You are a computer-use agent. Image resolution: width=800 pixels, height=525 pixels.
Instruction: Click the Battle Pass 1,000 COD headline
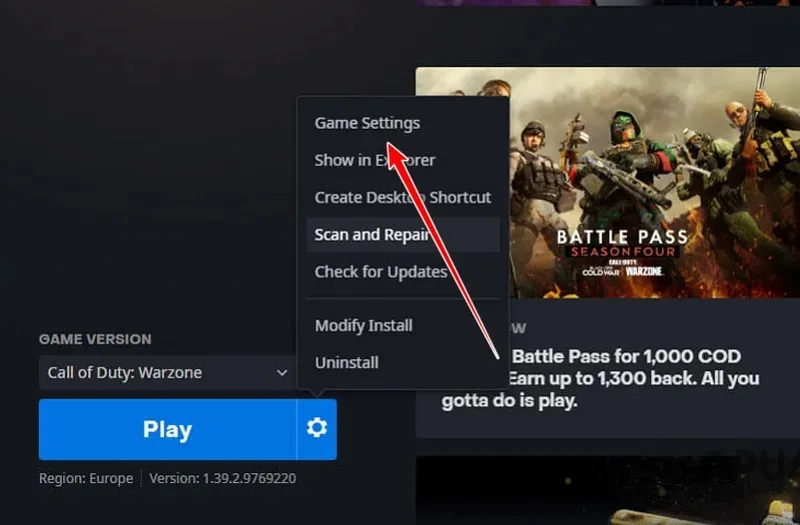click(599, 378)
